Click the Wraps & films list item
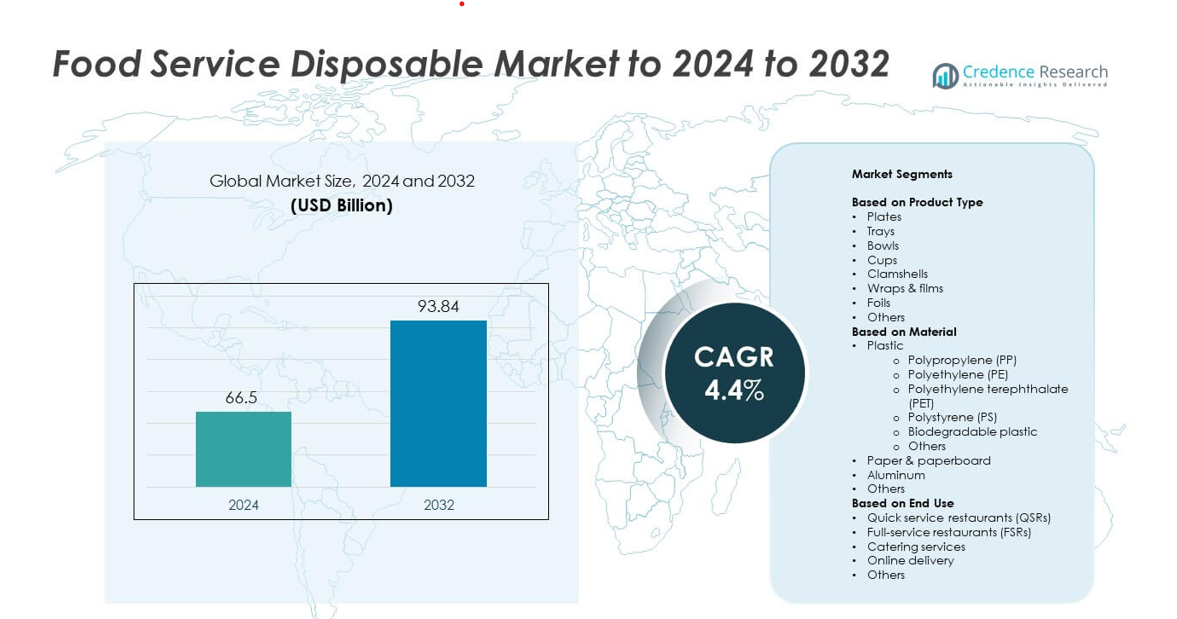Screen dimensions: 1177x619 click(905, 289)
